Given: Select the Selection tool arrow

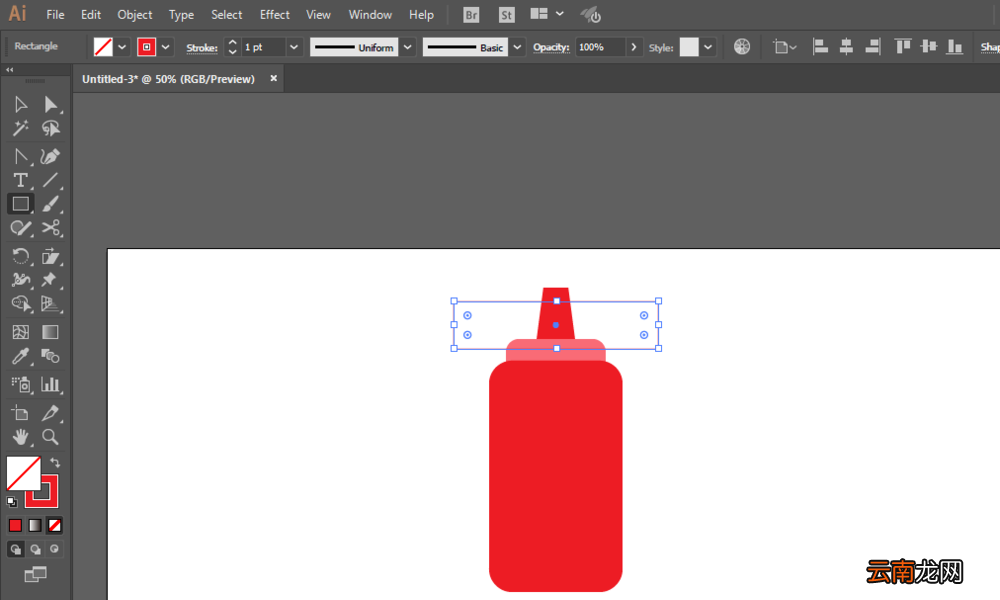Looking at the screenshot, I should tap(20, 105).
